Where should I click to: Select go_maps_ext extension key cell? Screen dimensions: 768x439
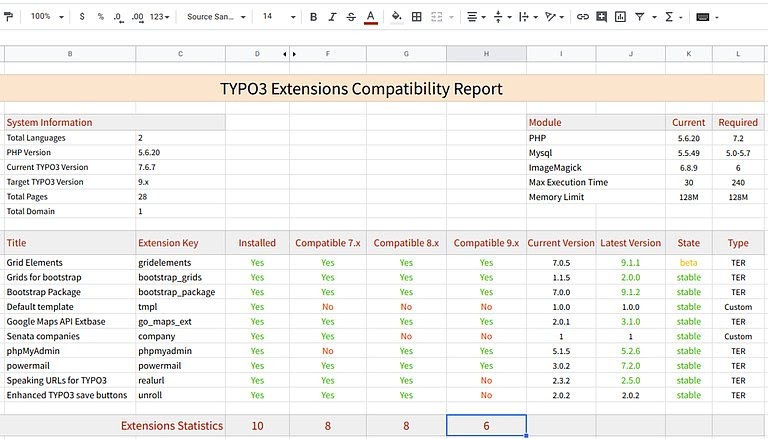[180, 321]
